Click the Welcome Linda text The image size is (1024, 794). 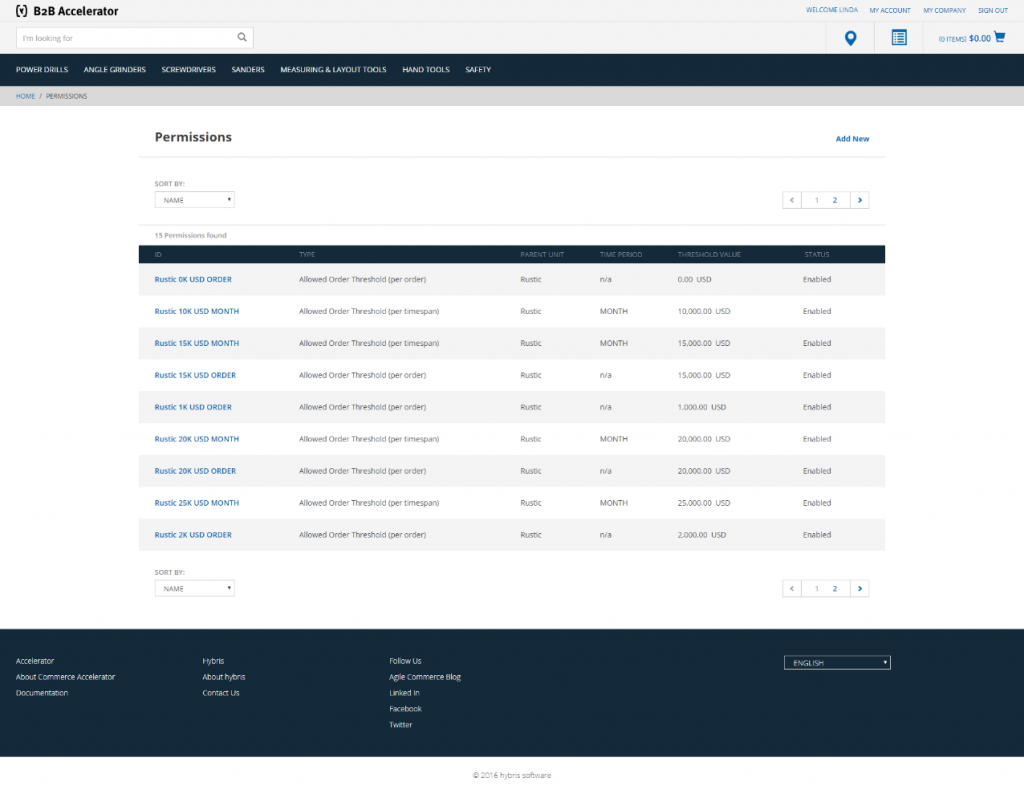831,10
